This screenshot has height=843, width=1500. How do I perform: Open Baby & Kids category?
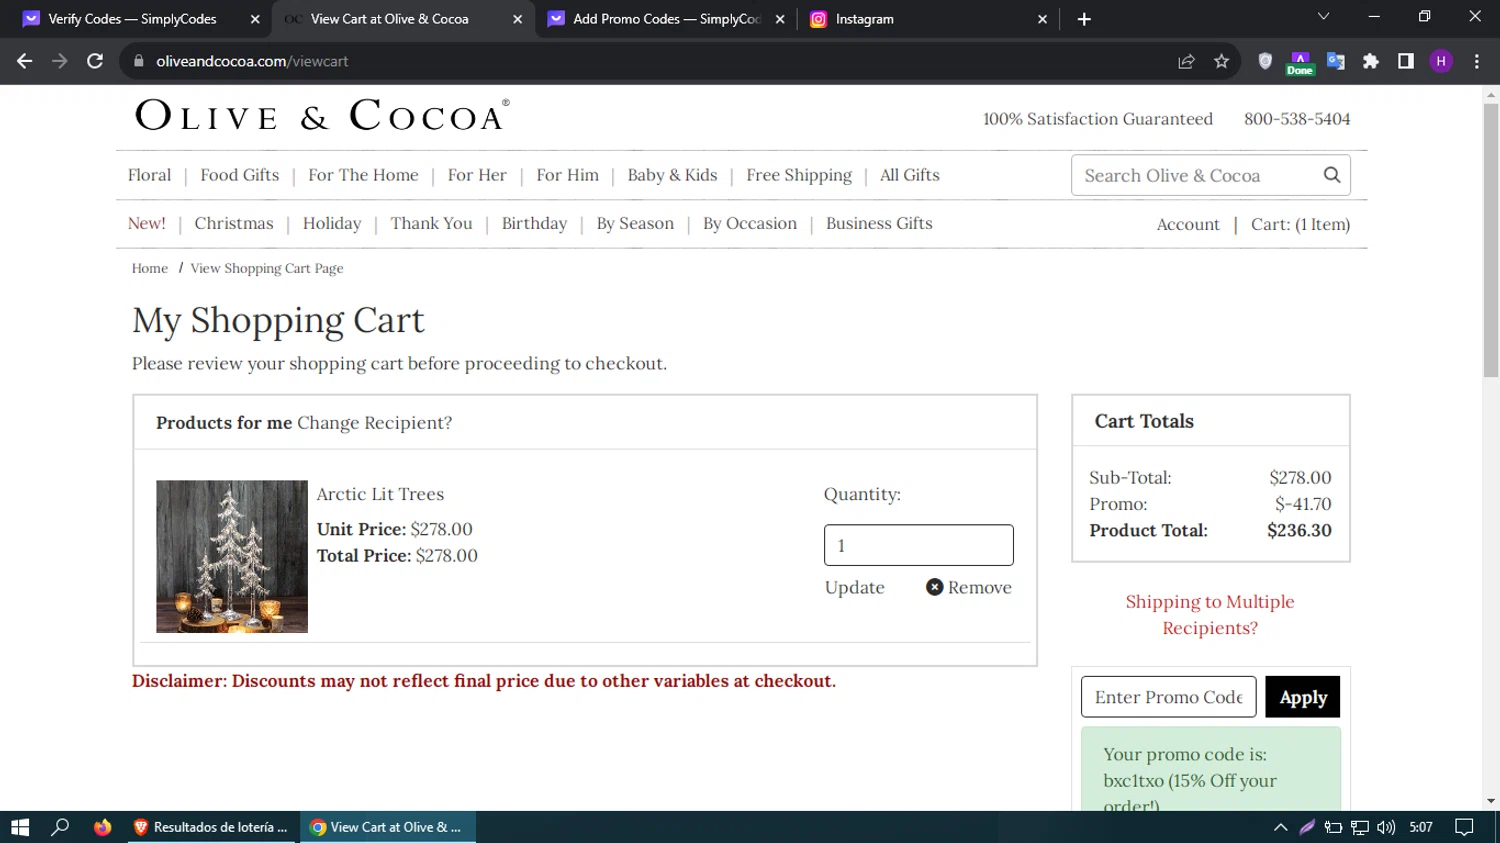(x=672, y=175)
